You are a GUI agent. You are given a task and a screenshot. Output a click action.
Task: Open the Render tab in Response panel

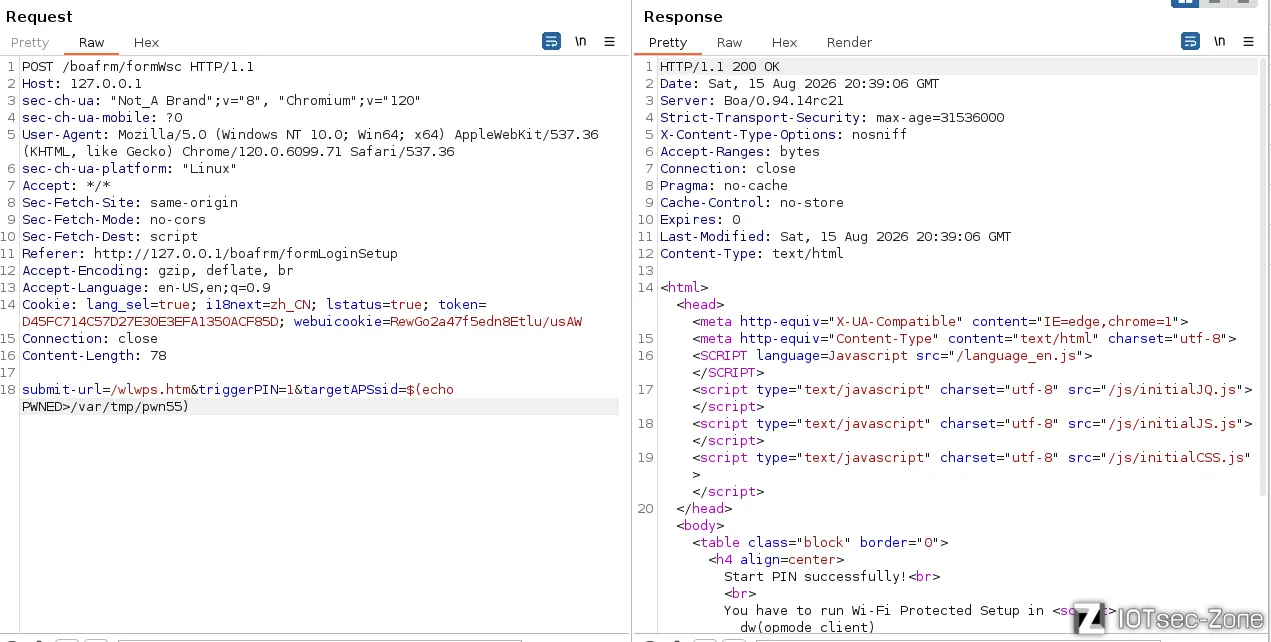click(x=849, y=42)
